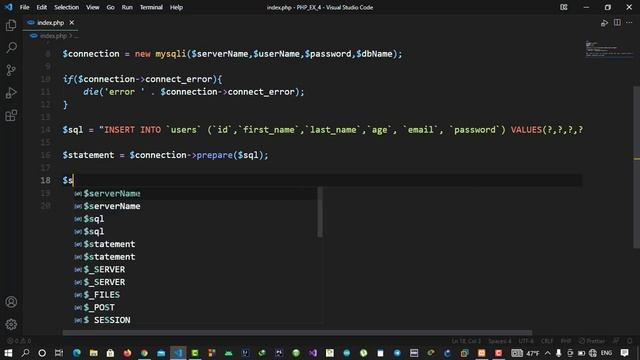
Task: Select the PHP language mode indicator
Action: [566, 341]
